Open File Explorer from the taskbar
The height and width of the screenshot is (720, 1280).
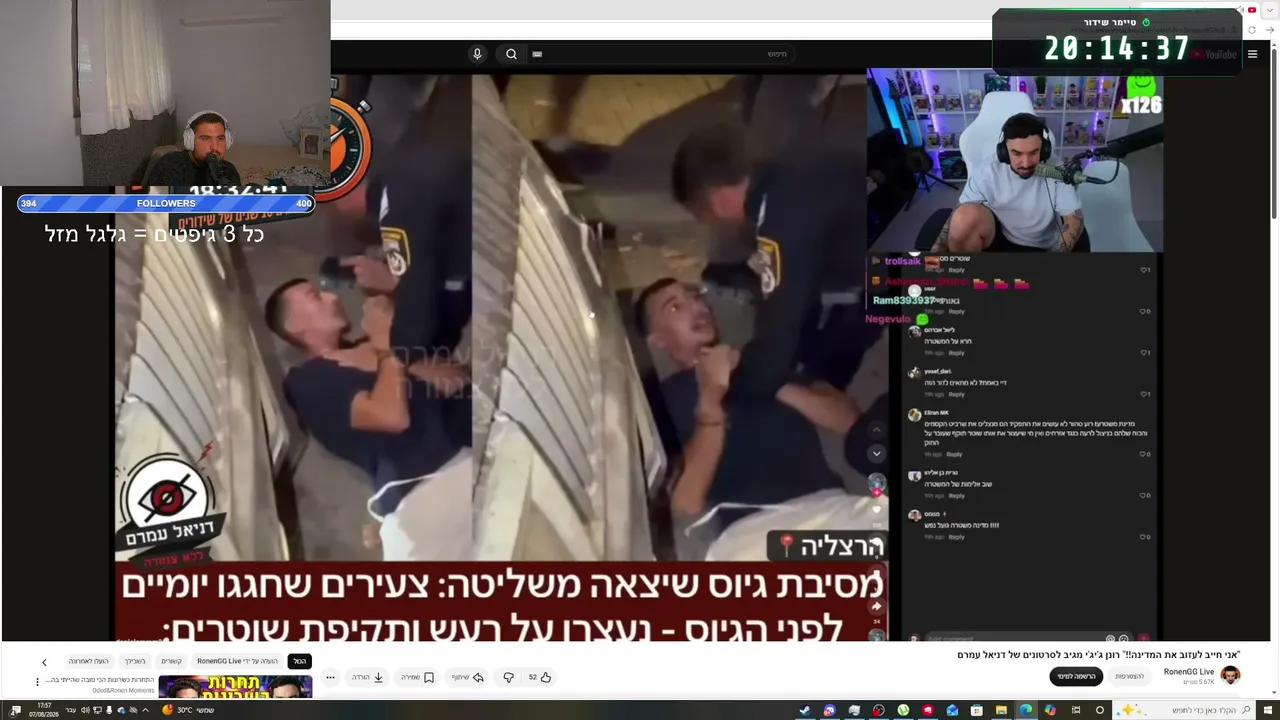(1001, 710)
